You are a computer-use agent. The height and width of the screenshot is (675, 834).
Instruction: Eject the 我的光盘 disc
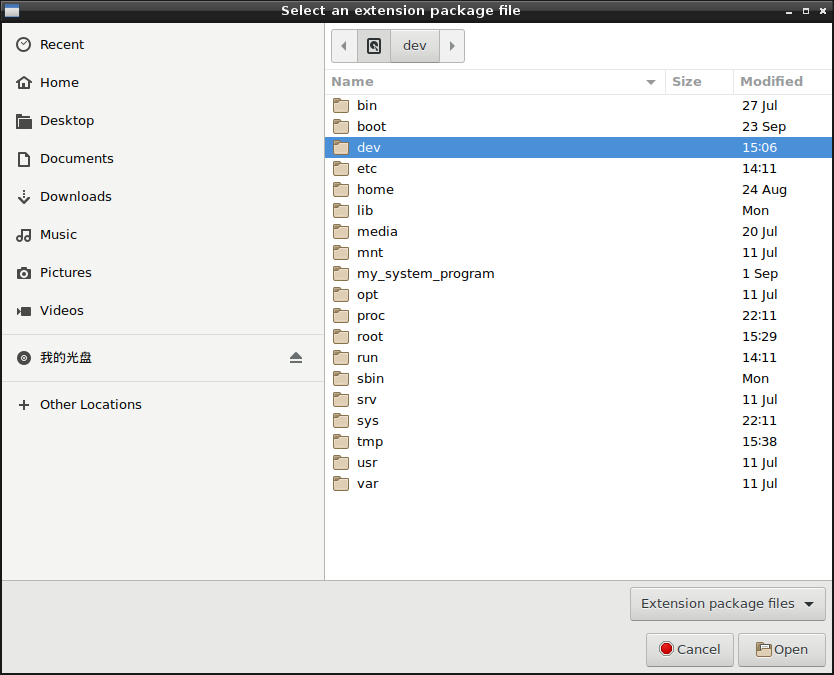click(296, 358)
